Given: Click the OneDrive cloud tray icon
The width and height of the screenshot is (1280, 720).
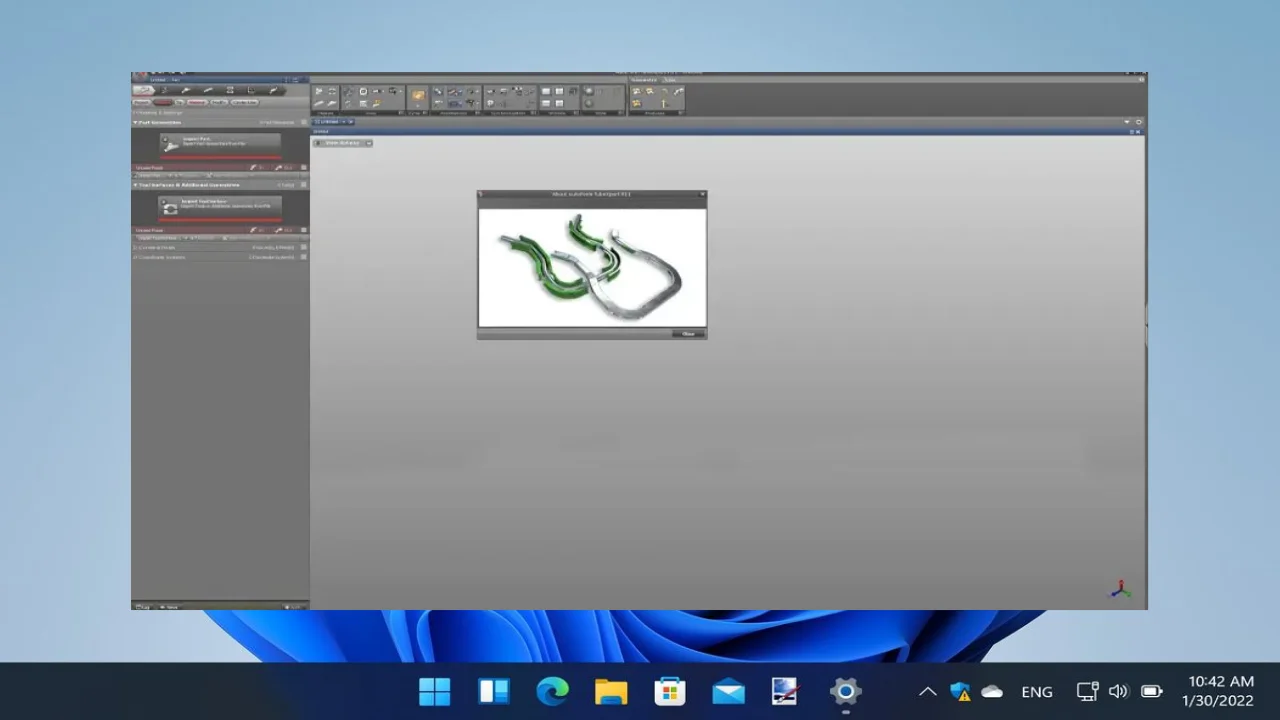Looking at the screenshot, I should [x=992, y=691].
